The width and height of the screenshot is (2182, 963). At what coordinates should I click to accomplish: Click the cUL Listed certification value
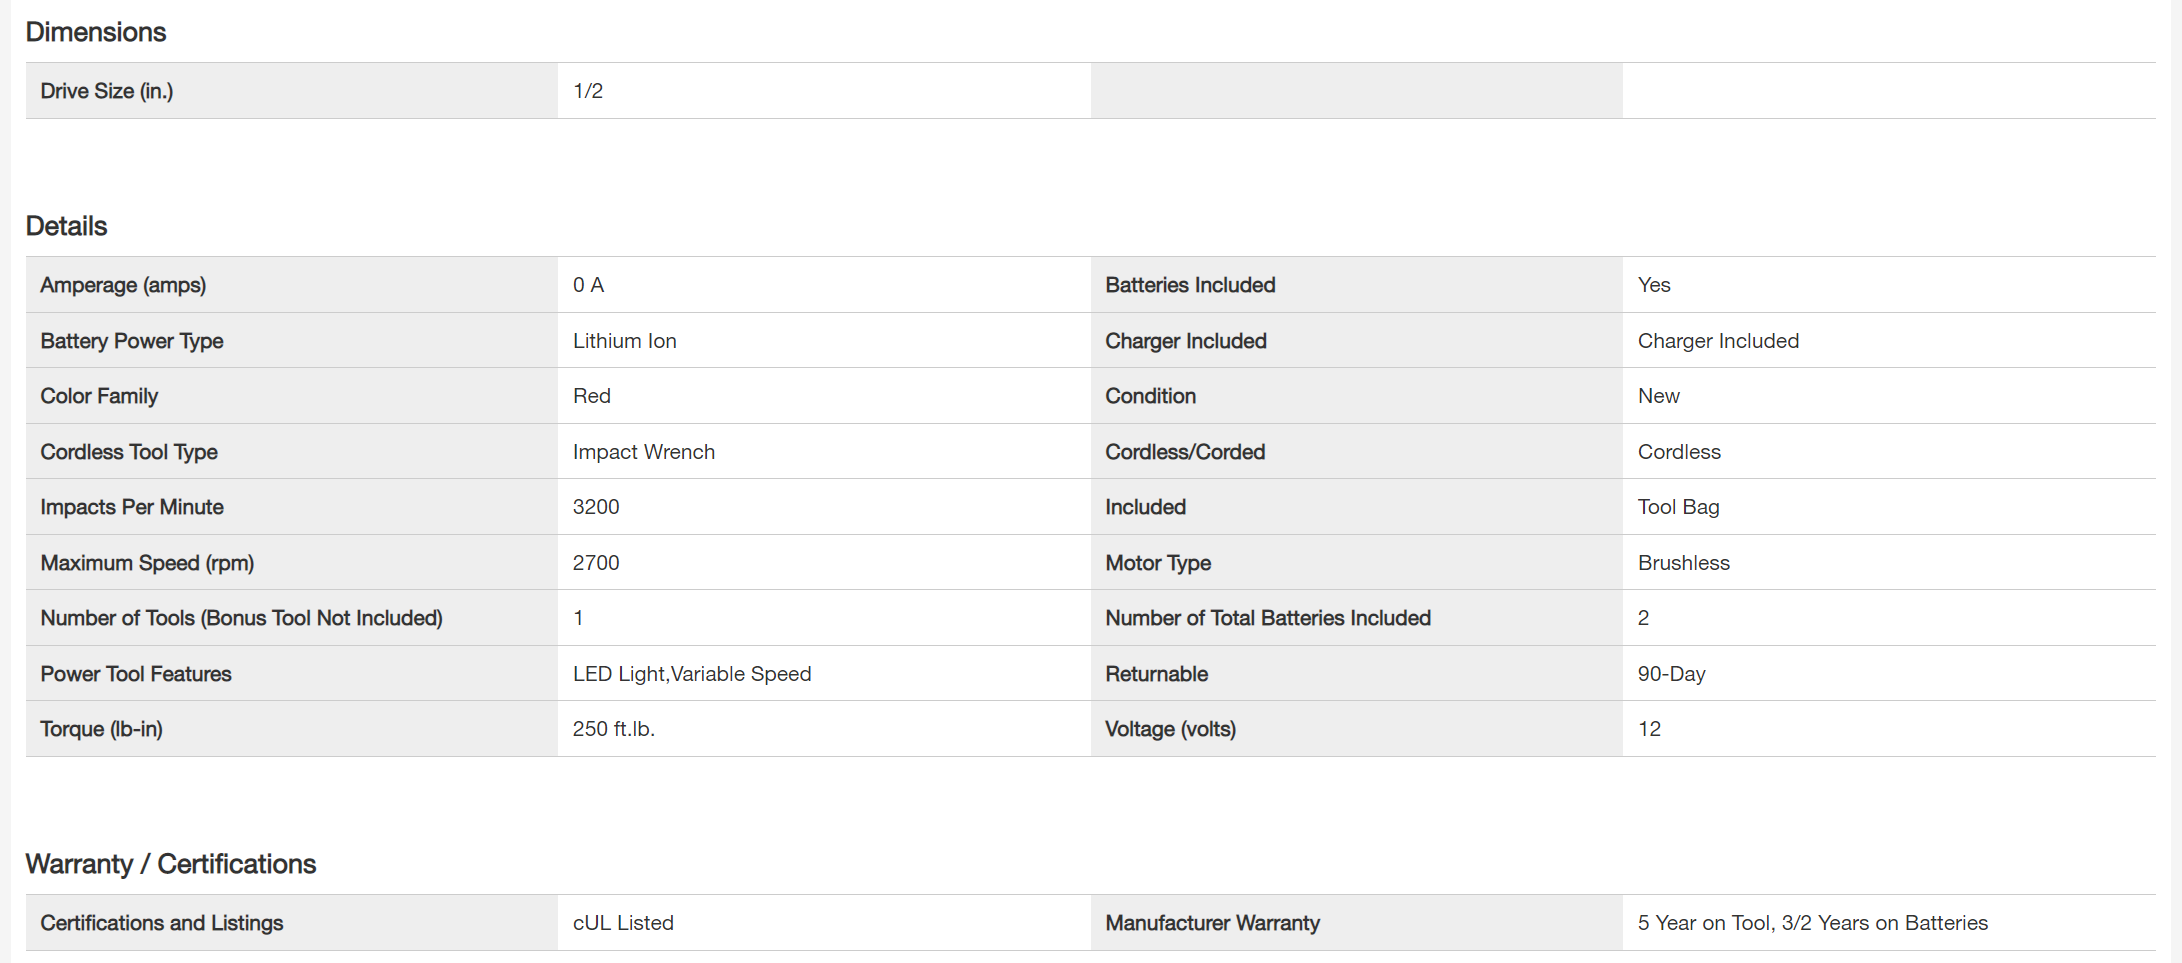(x=623, y=923)
